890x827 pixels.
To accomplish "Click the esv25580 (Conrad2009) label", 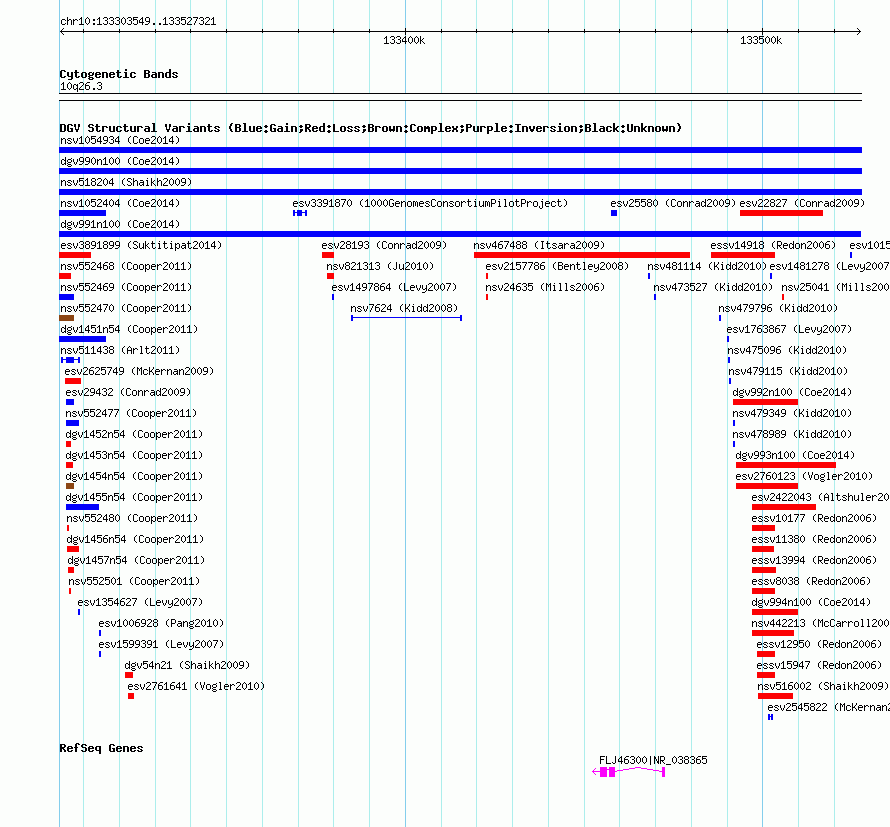I will (x=673, y=203).
